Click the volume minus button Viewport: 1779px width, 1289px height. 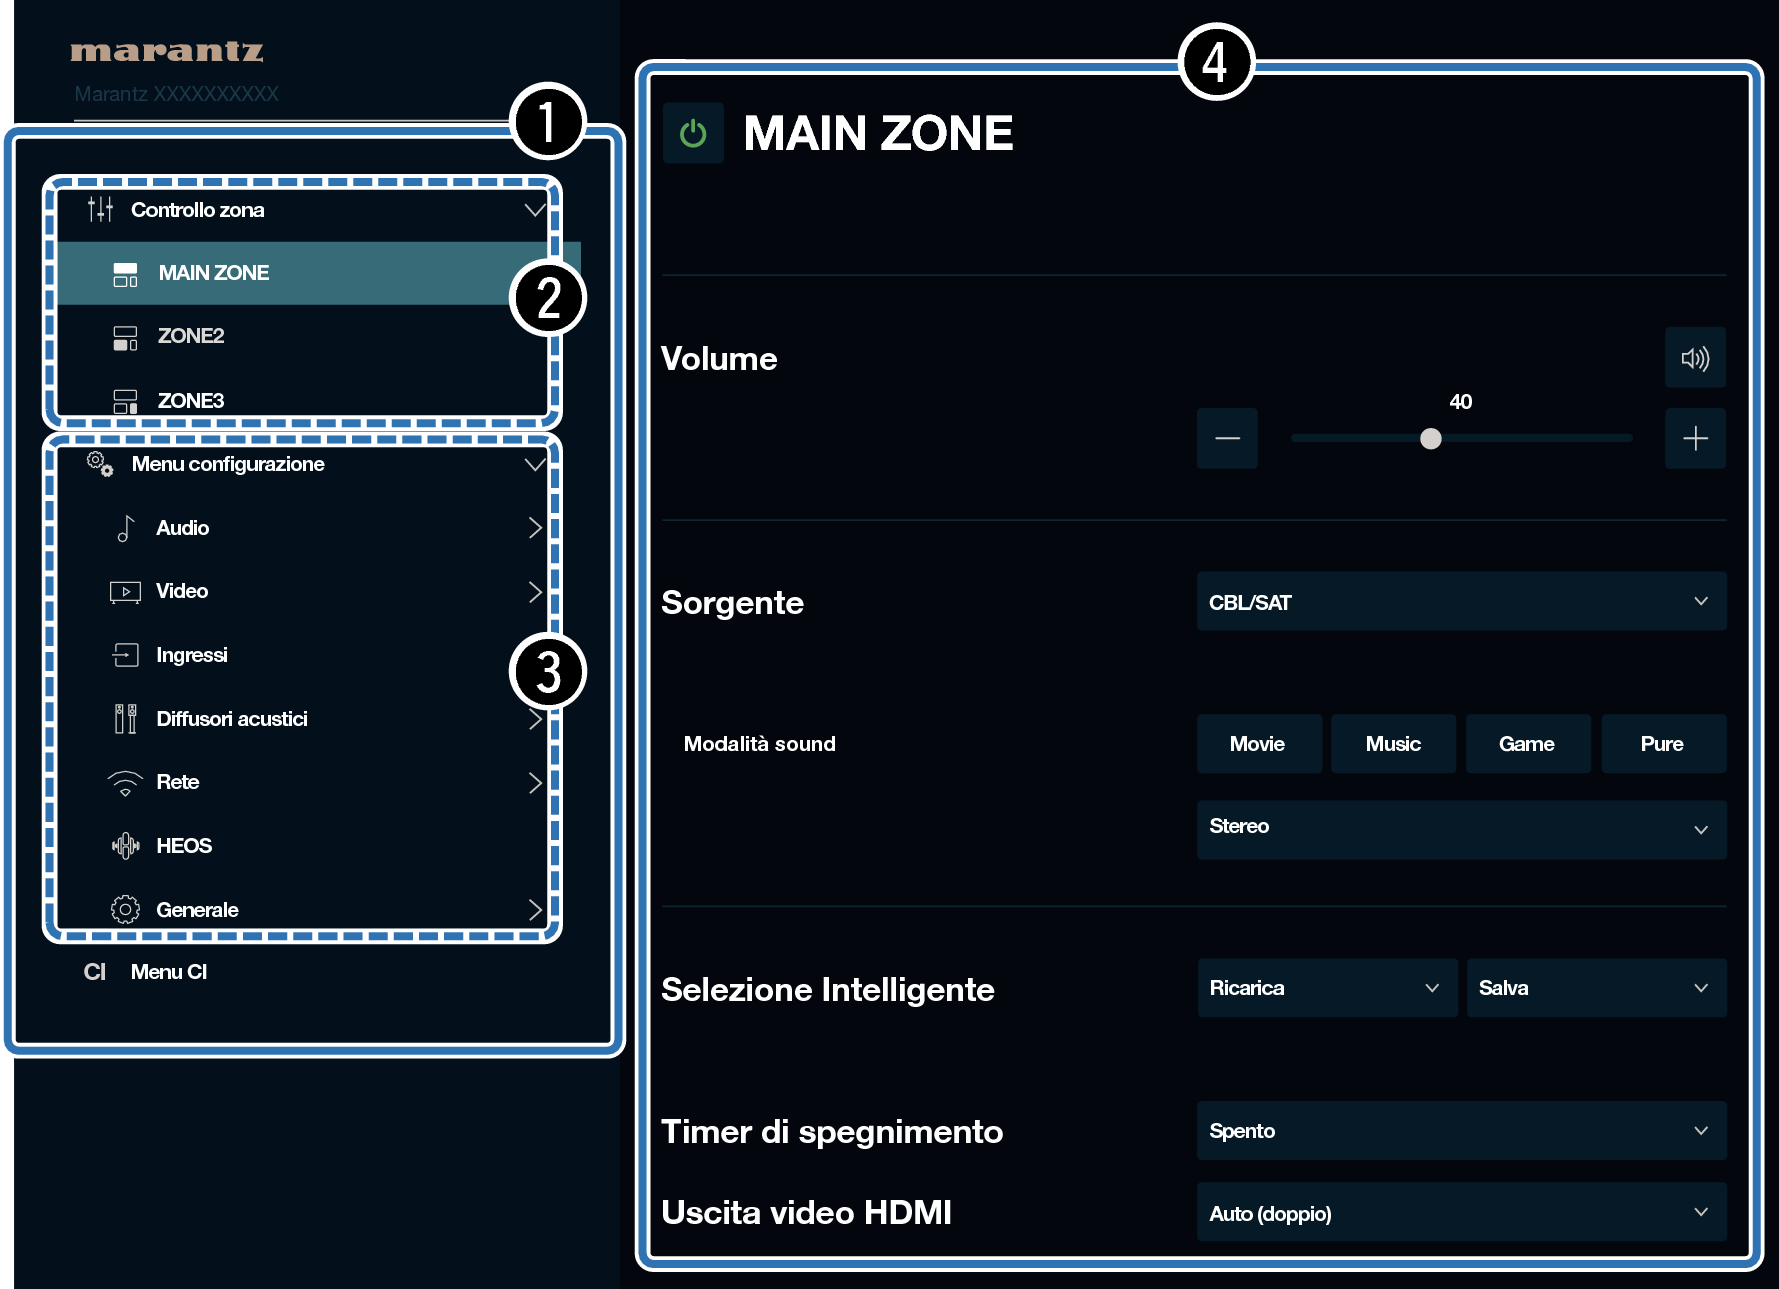pyautogui.click(x=1227, y=438)
